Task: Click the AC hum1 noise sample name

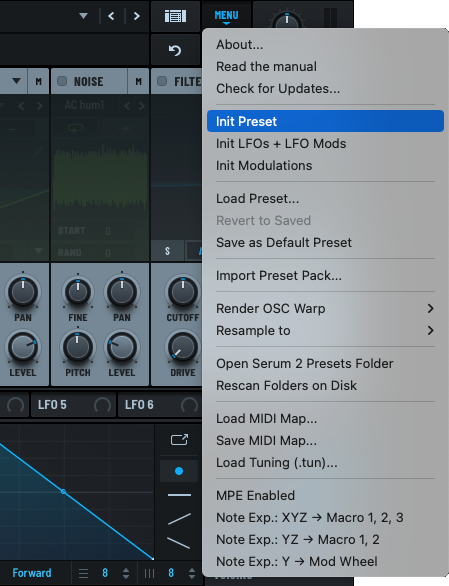Action: pos(84,105)
